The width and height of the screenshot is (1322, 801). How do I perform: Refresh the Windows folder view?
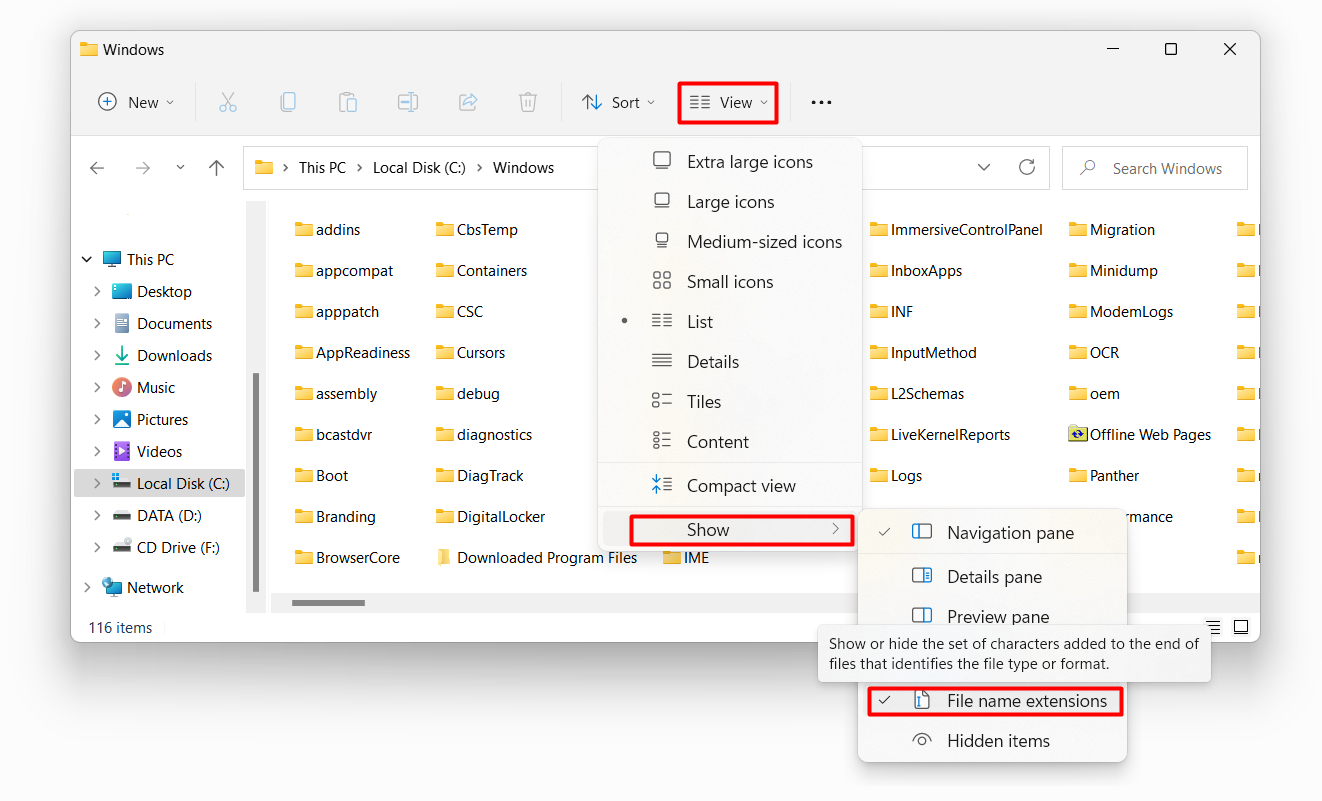pyautogui.click(x=1026, y=167)
